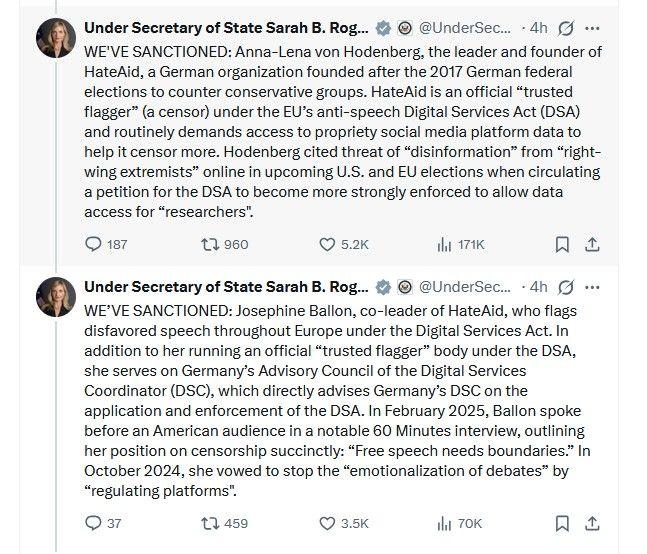Viewport: 647px width, 554px height.
Task: Reply to the Anna-Lena von Hodenberg post
Action: [x=94, y=244]
